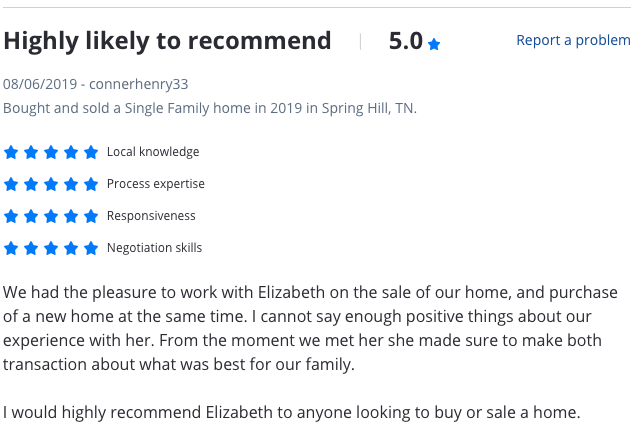Click the first star of Local knowledge
Viewport: 639px width, 435px height.
[11, 152]
